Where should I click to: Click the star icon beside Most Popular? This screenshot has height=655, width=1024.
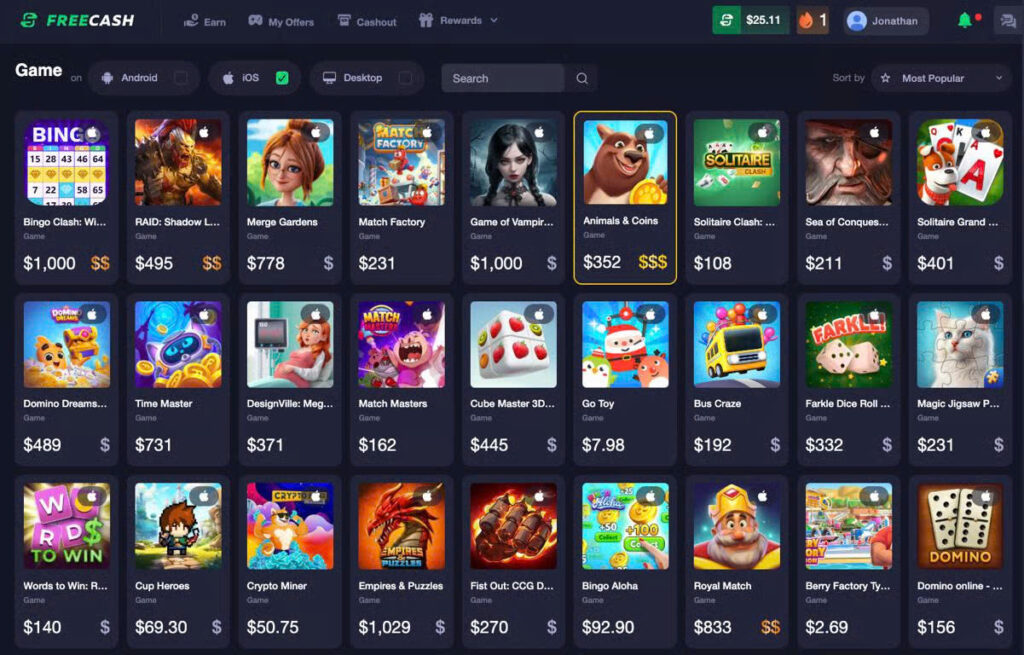(885, 78)
